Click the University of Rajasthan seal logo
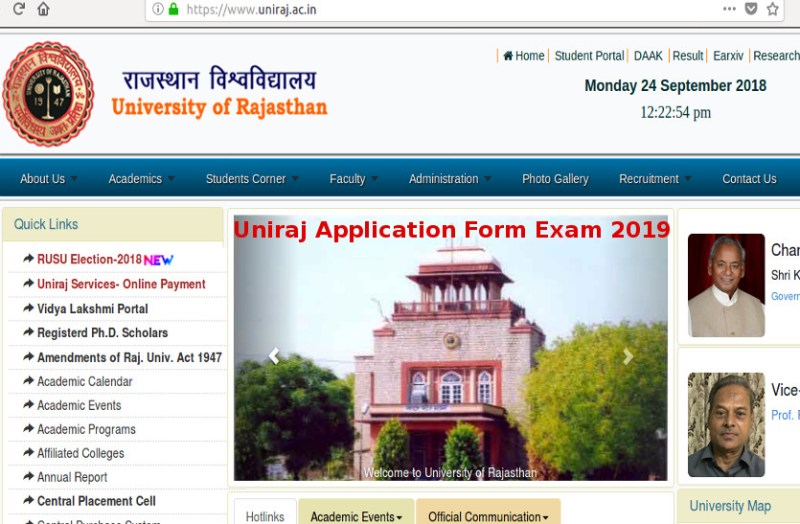 (48, 94)
